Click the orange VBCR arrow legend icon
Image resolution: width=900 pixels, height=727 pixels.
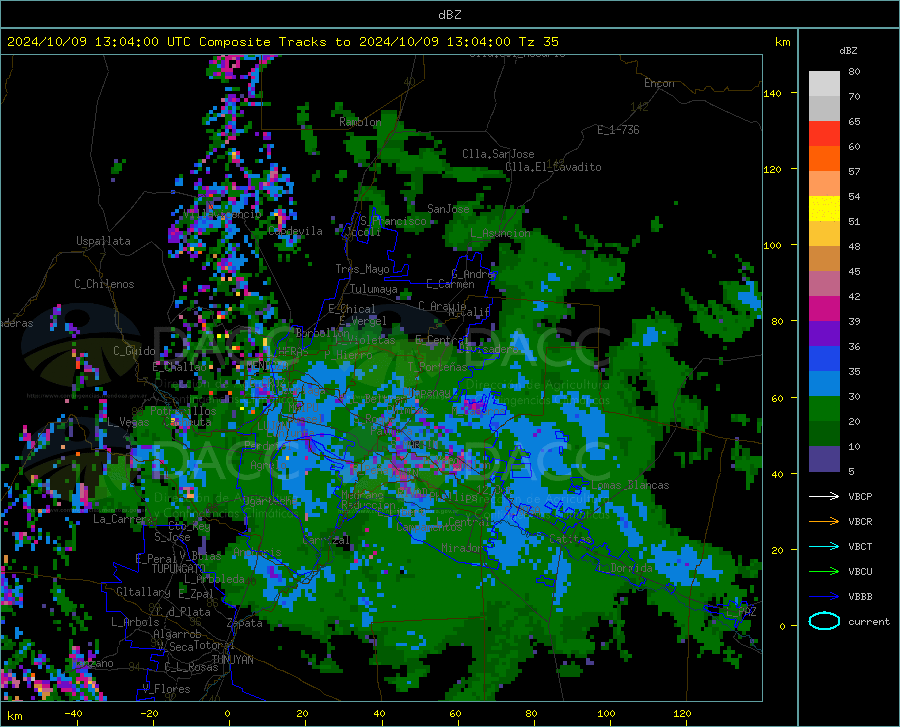(x=824, y=522)
